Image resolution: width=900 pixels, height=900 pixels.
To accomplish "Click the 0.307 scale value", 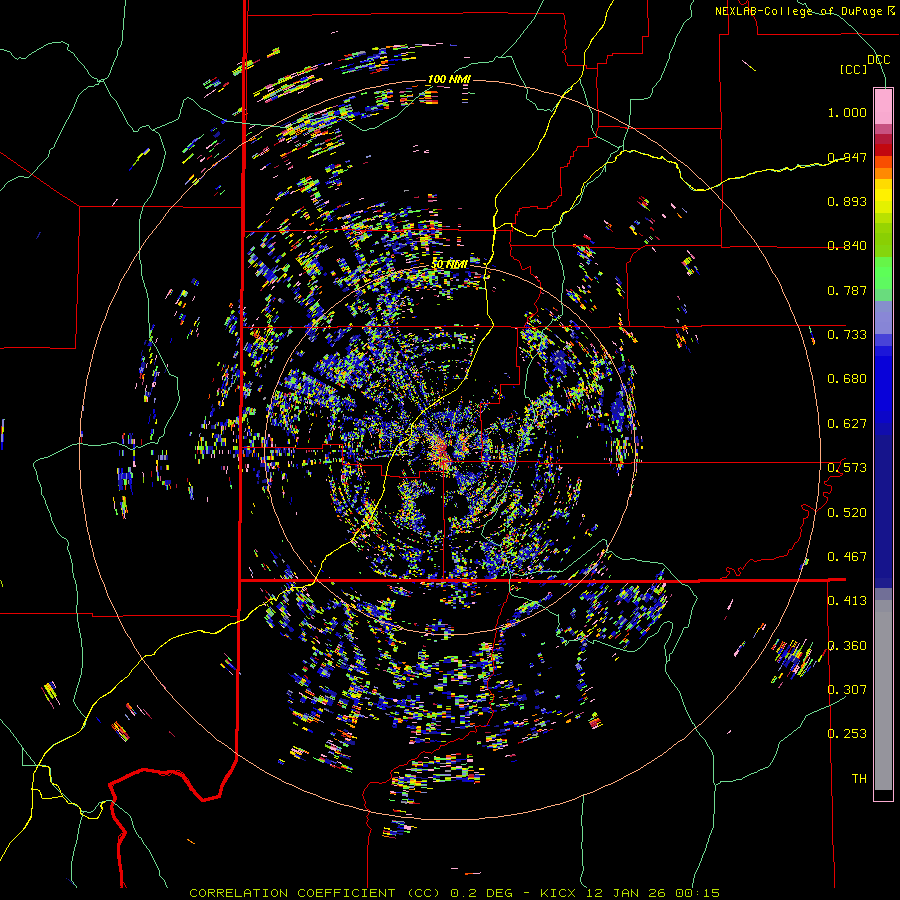I will pyautogui.click(x=847, y=689).
